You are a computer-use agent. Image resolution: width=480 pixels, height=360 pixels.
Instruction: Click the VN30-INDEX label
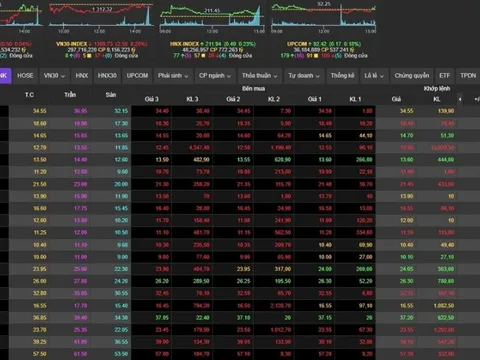[x=71, y=44]
